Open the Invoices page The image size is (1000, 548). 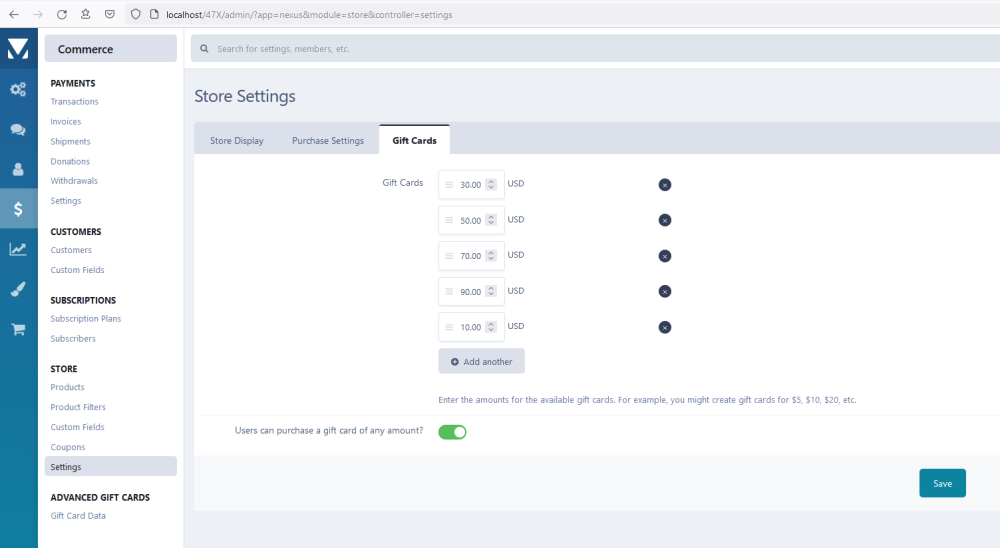66,121
